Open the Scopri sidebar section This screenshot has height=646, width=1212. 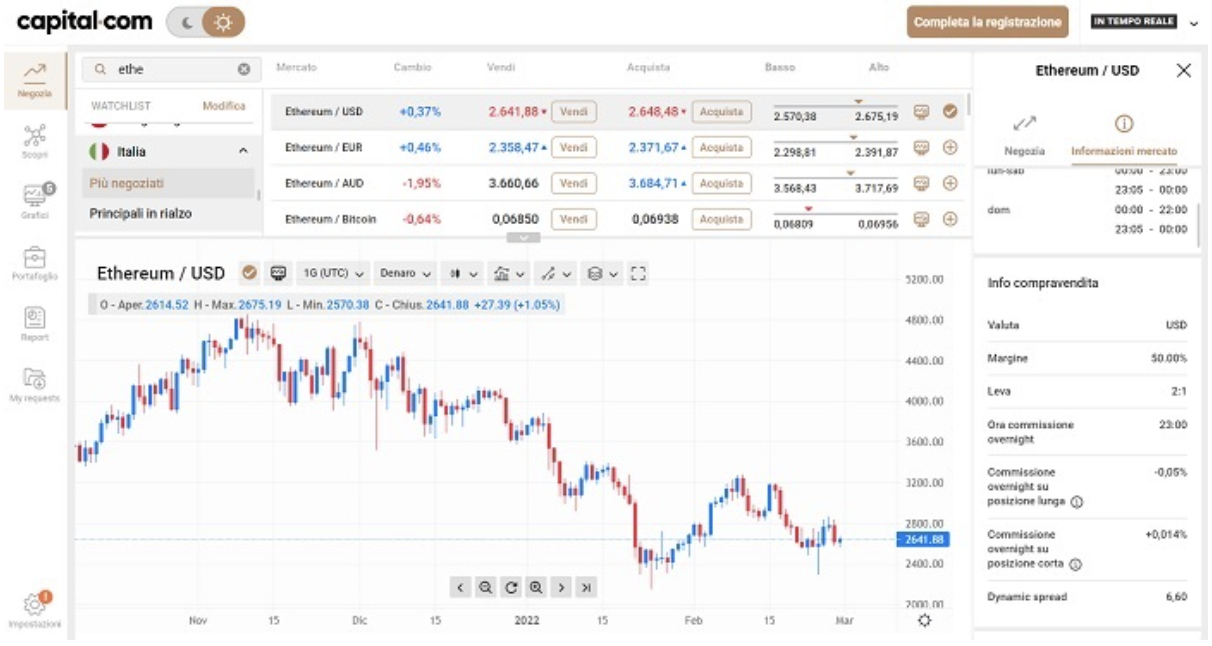pyautogui.click(x=35, y=140)
